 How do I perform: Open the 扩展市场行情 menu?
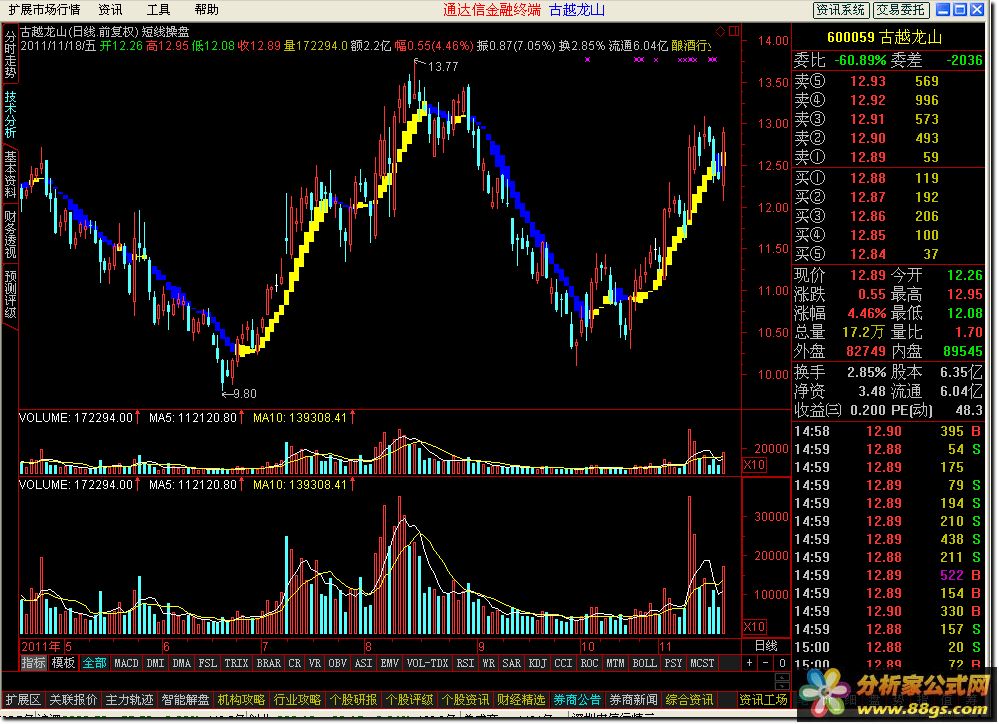44,10
